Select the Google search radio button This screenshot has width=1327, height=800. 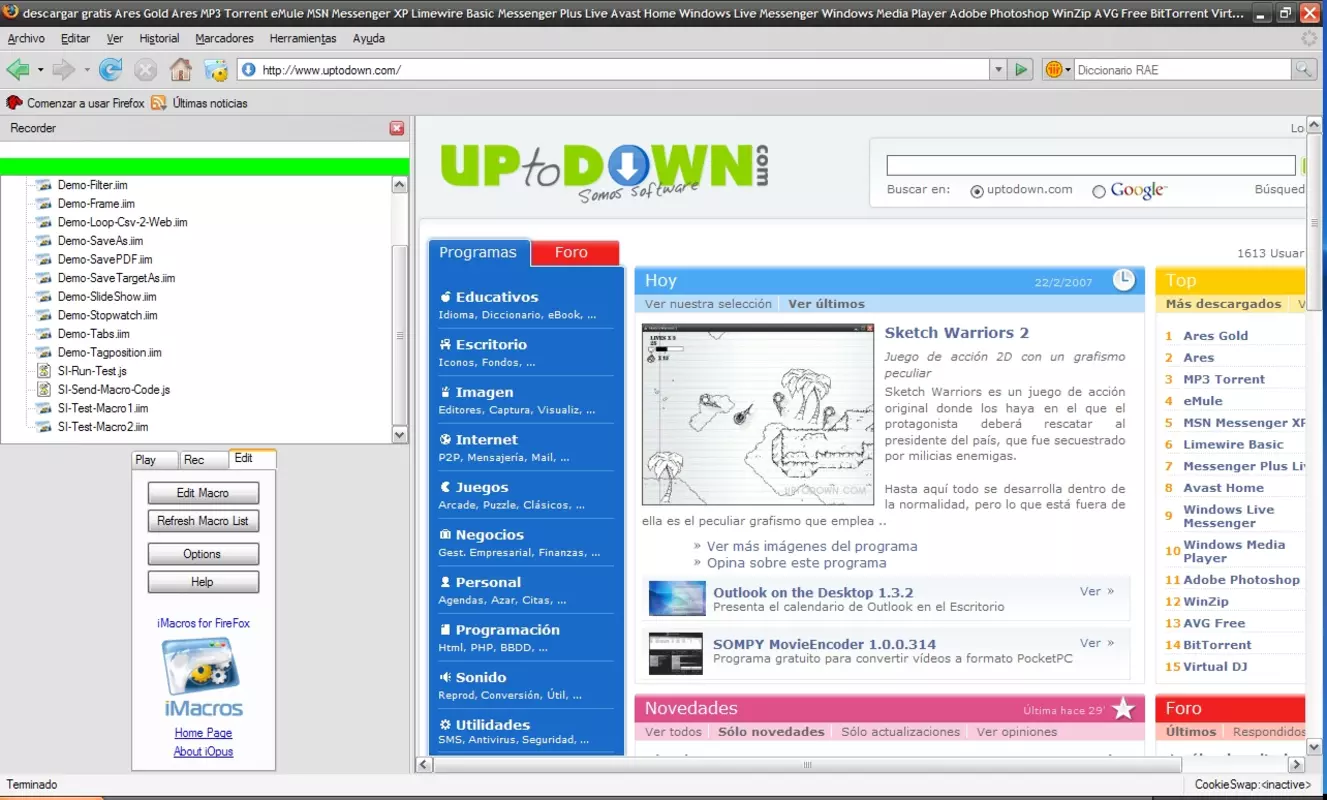[x=1099, y=191]
